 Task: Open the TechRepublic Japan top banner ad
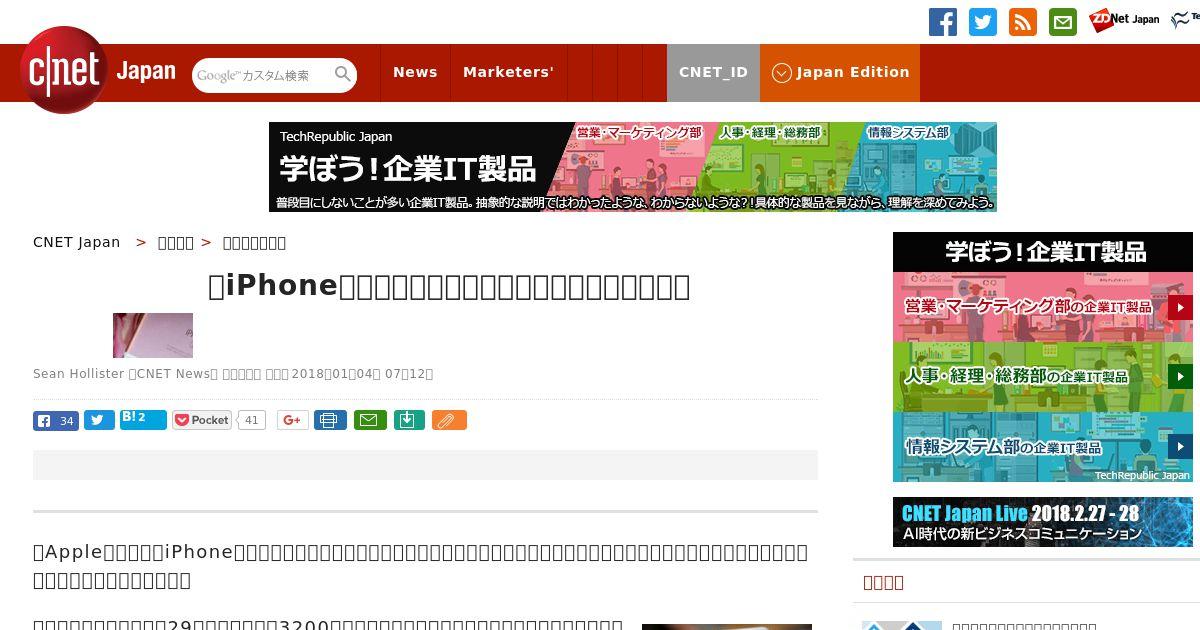(633, 167)
